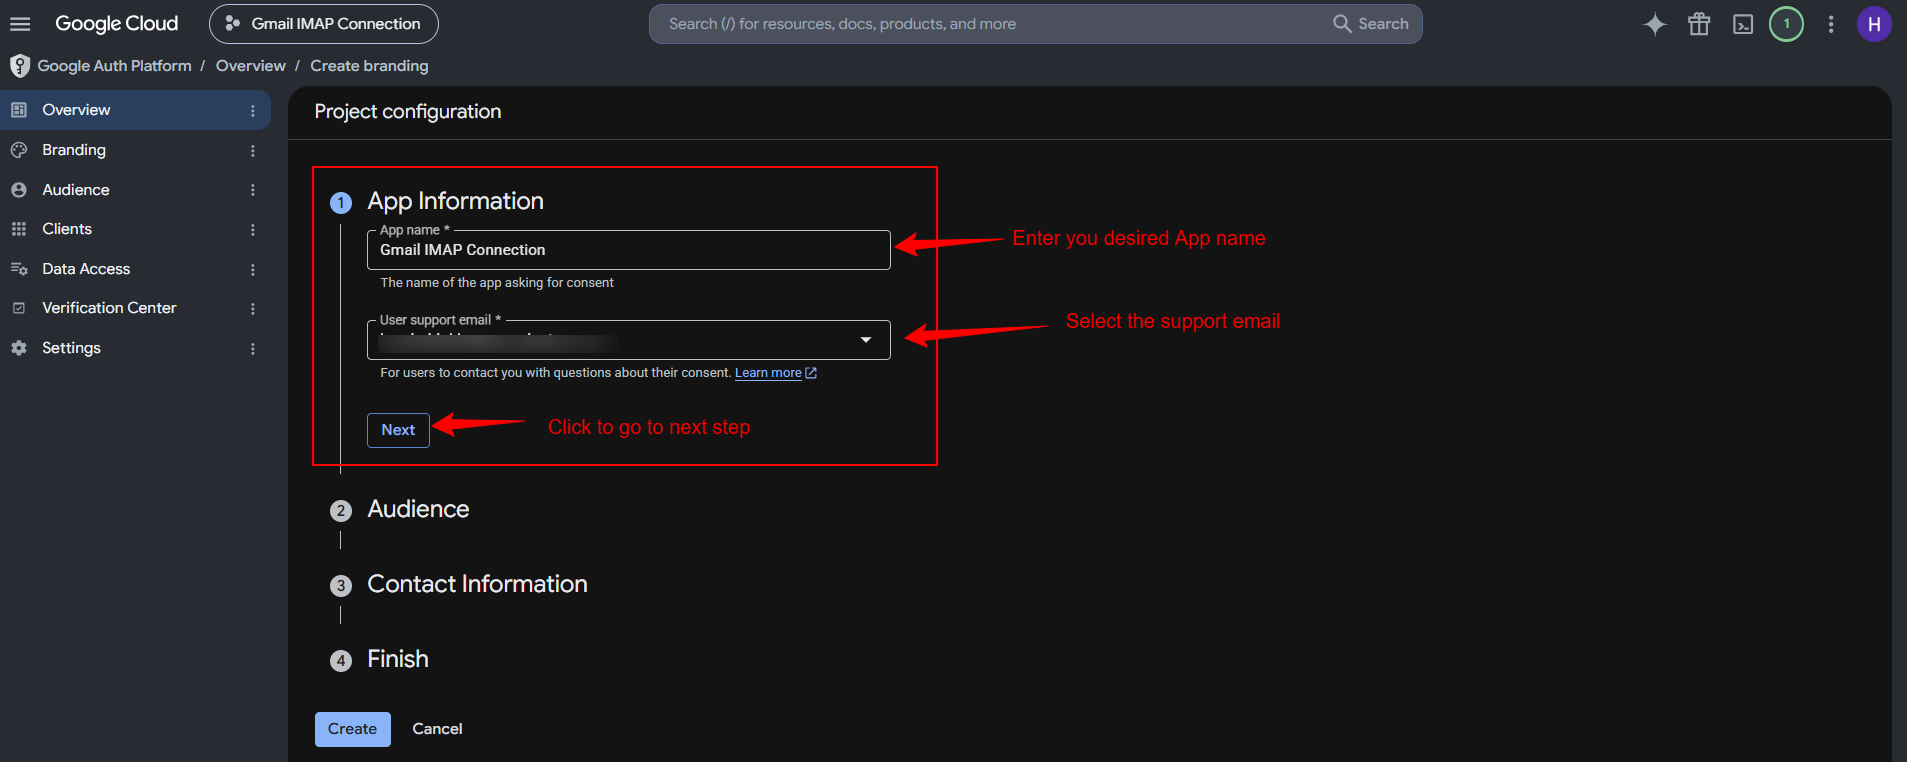This screenshot has height=762, width=1907.
Task: Open more options for Verification Center item
Action: point(253,309)
